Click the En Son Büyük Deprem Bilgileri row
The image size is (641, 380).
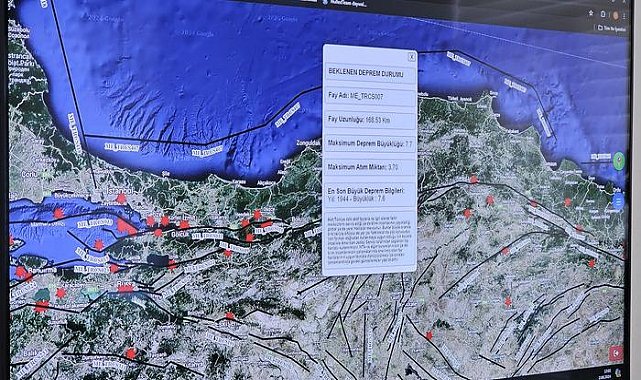click(x=370, y=194)
